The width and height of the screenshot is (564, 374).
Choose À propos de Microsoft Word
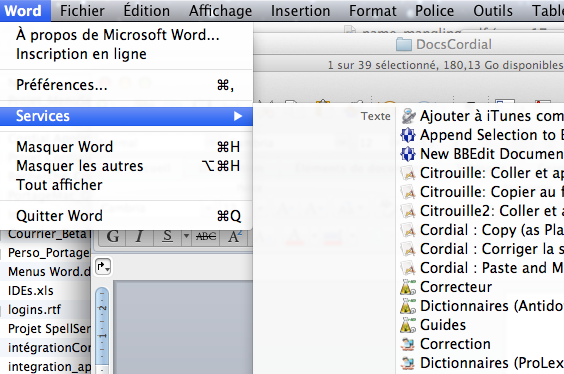[126, 35]
